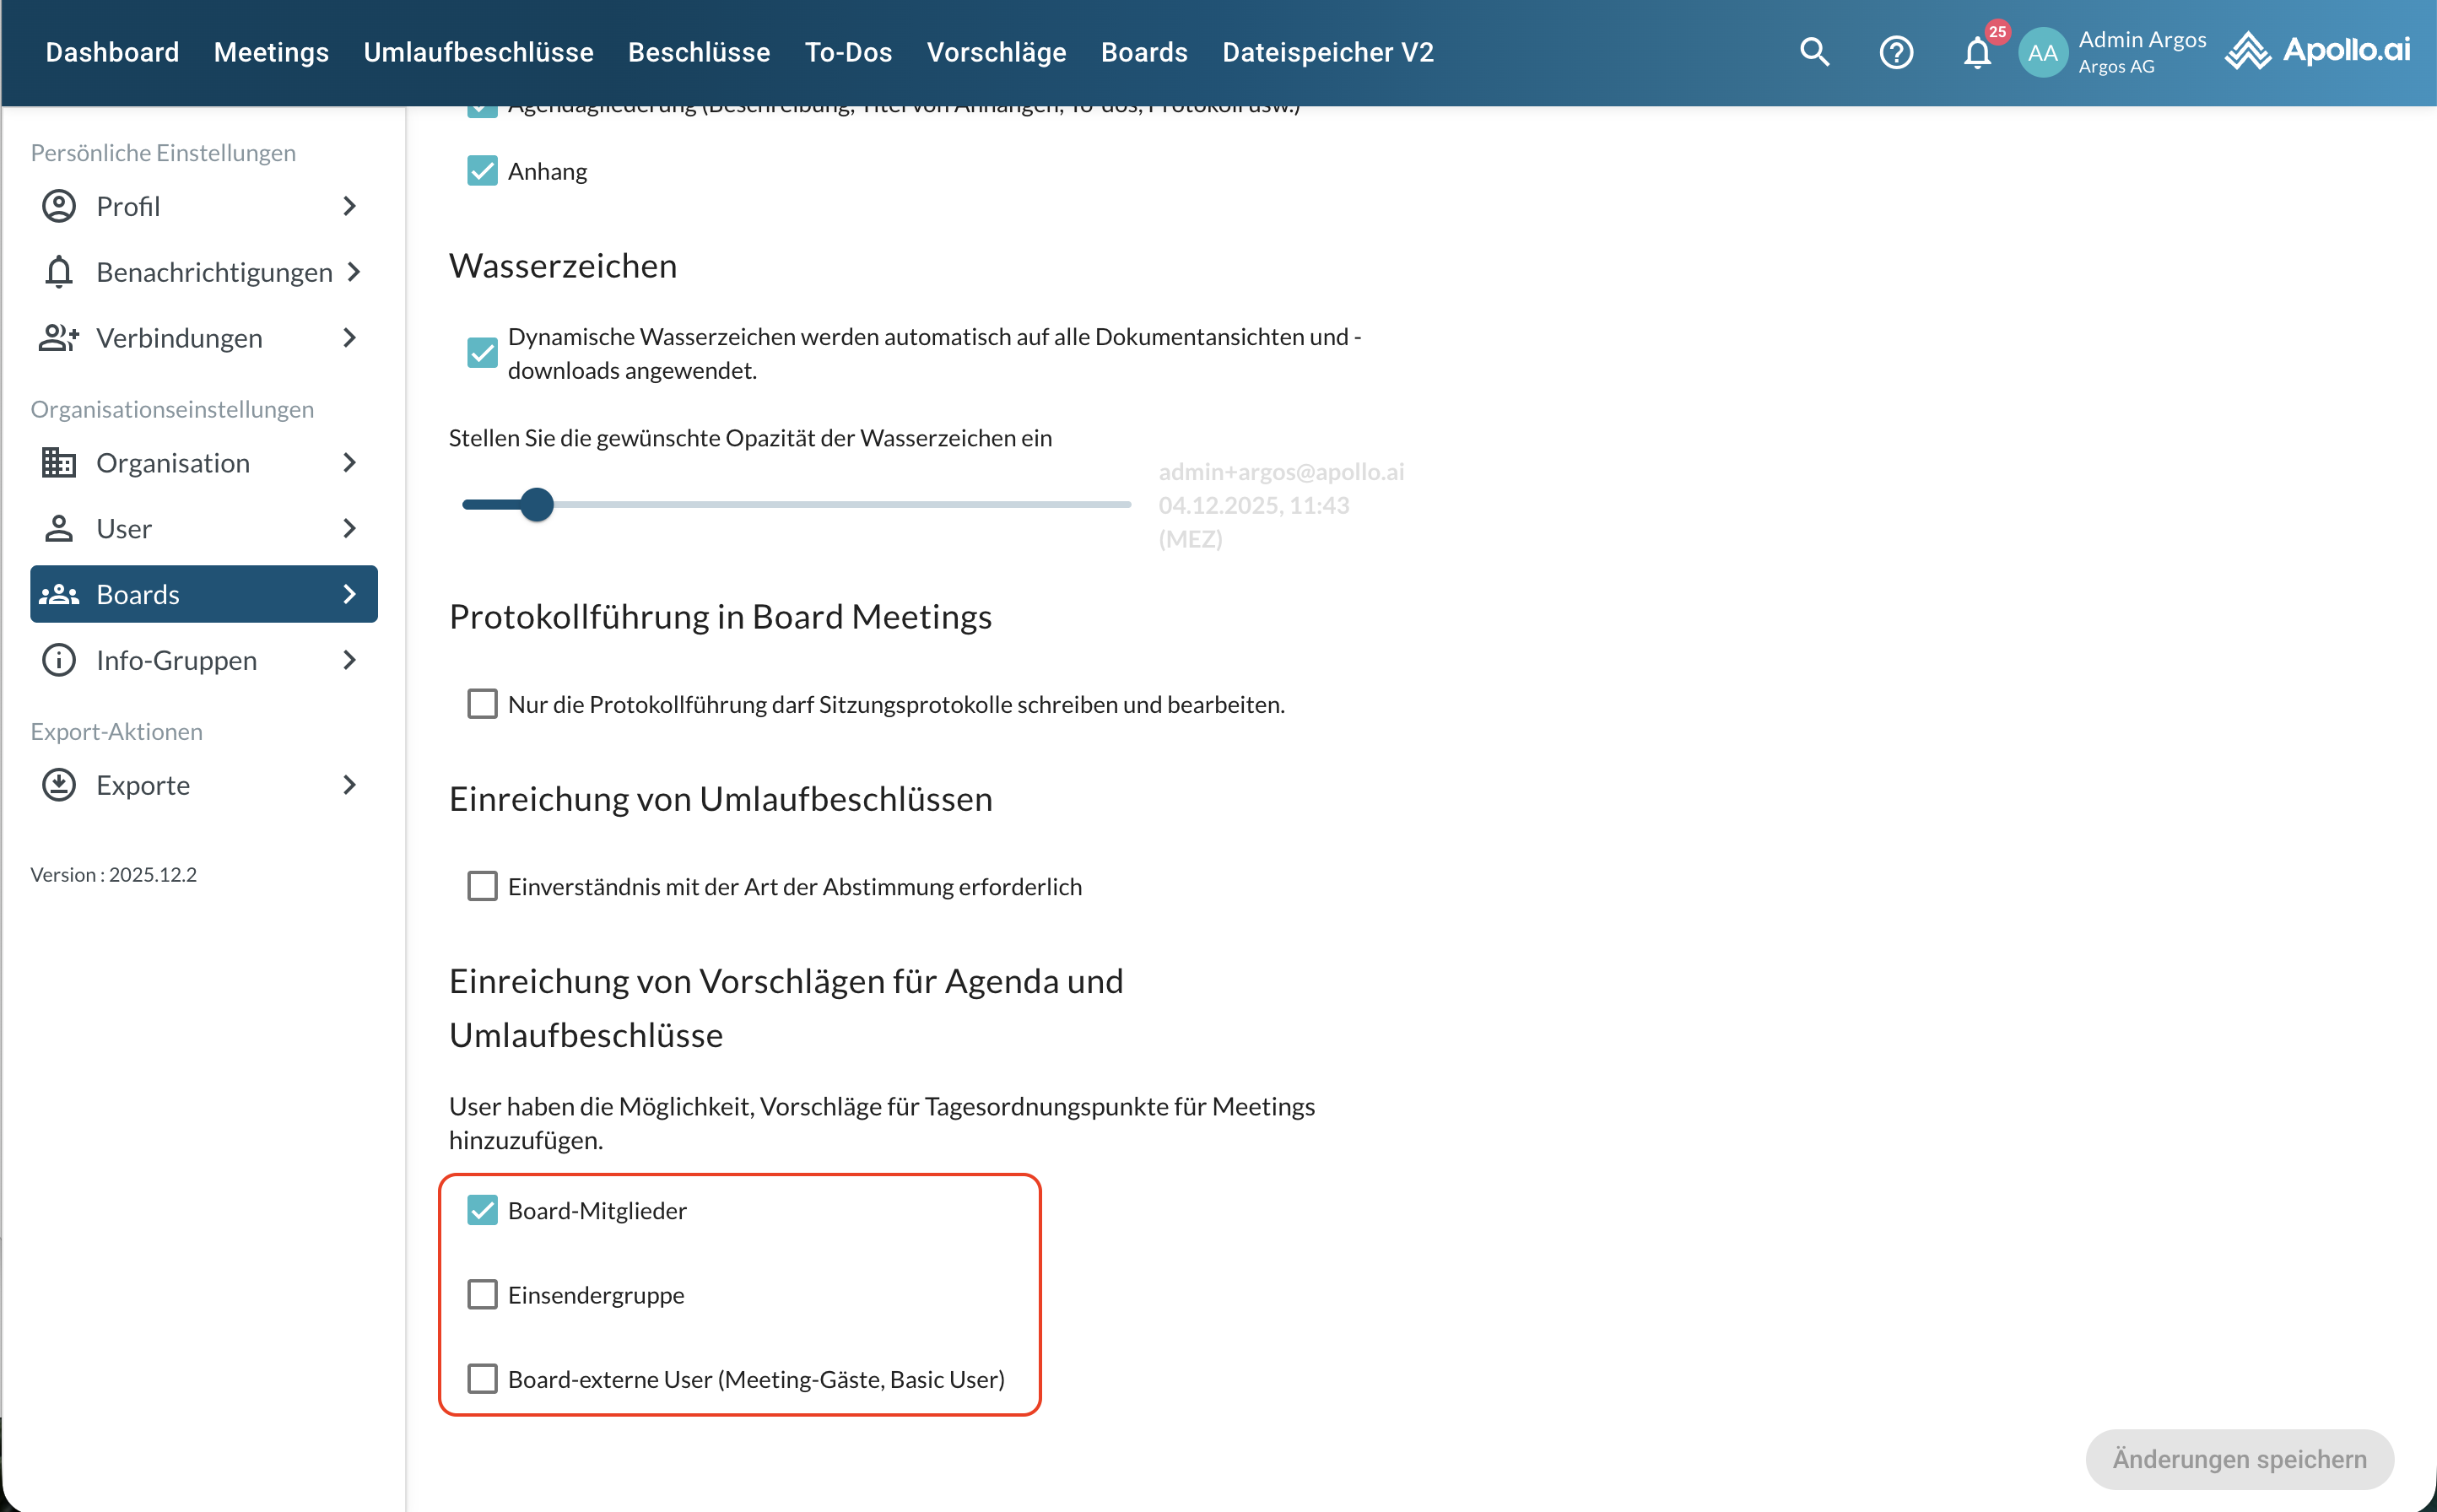Toggle the dynamic Wasserzeichen checkbox
This screenshot has height=1512, width=2437.
[x=482, y=353]
